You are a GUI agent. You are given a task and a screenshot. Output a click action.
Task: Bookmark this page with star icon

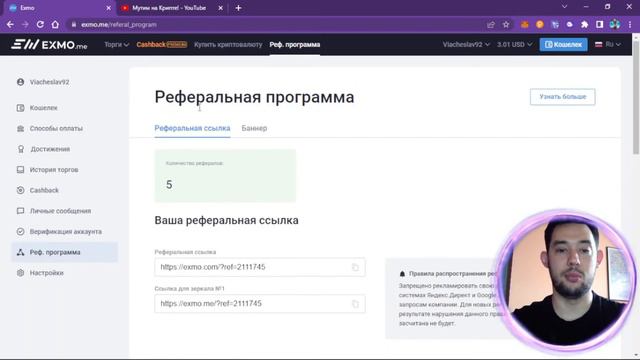tap(506, 24)
